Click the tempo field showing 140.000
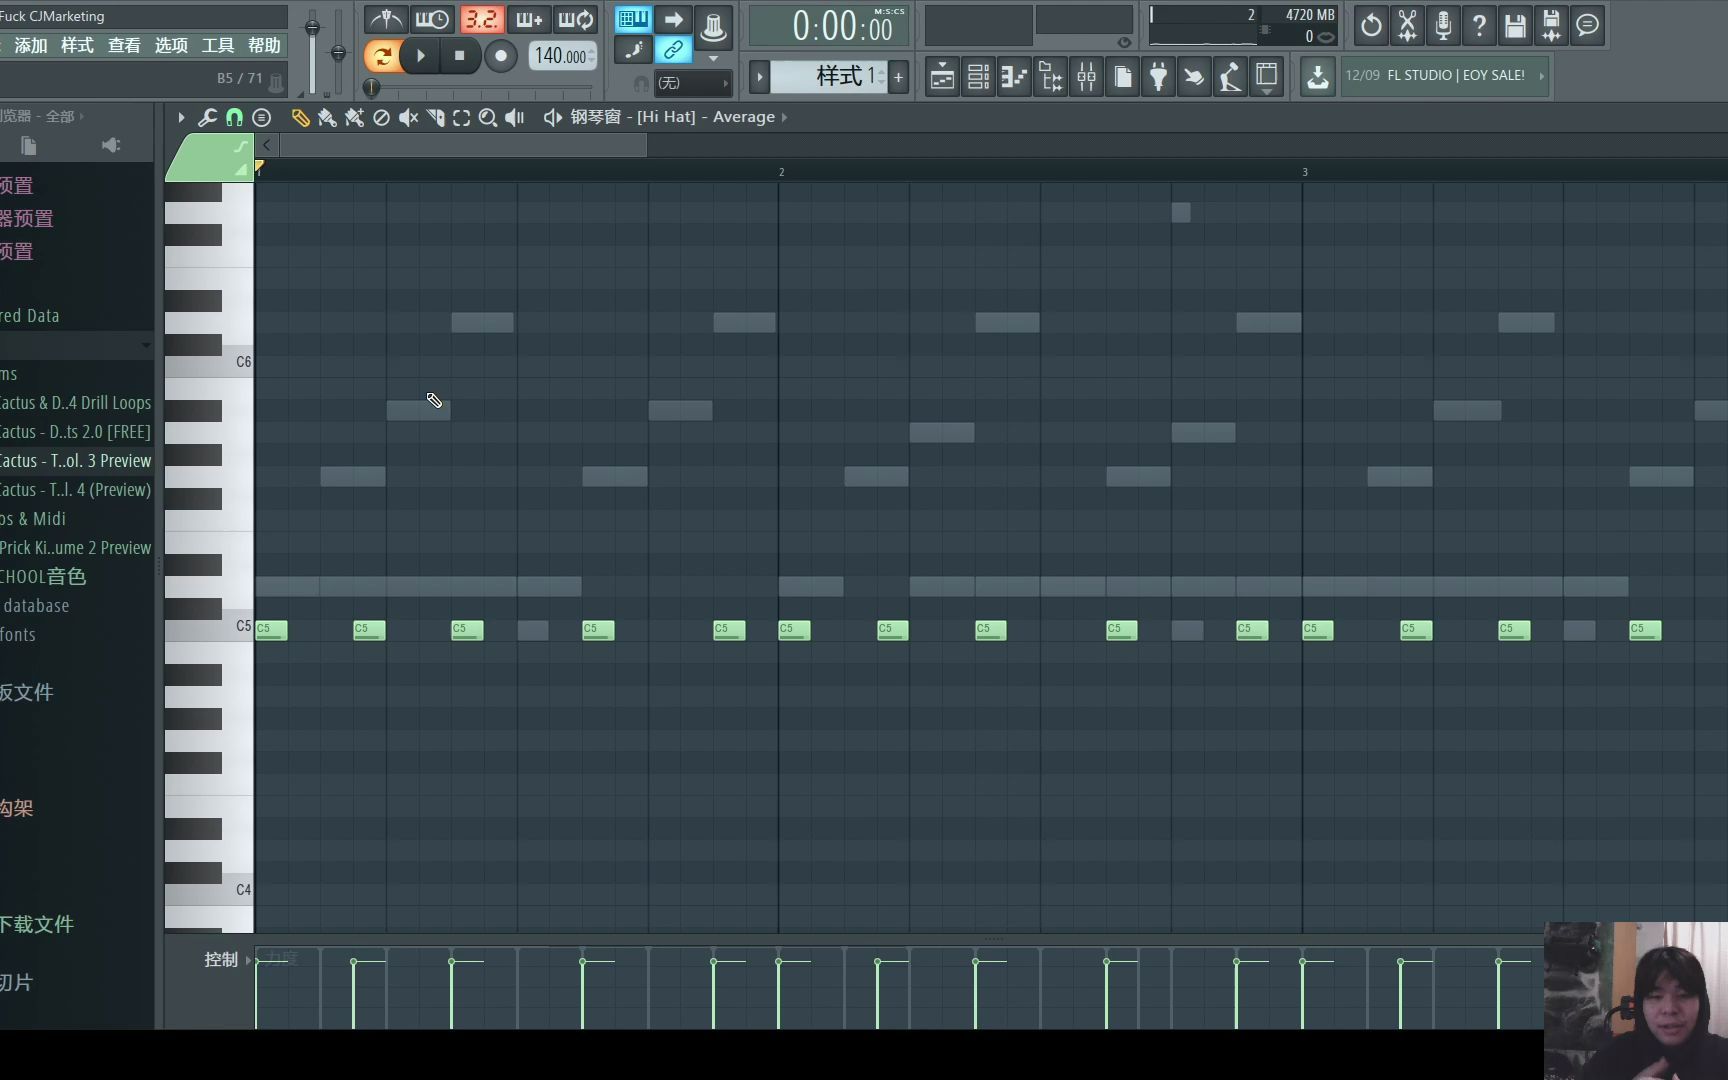This screenshot has width=1728, height=1080. tap(562, 56)
